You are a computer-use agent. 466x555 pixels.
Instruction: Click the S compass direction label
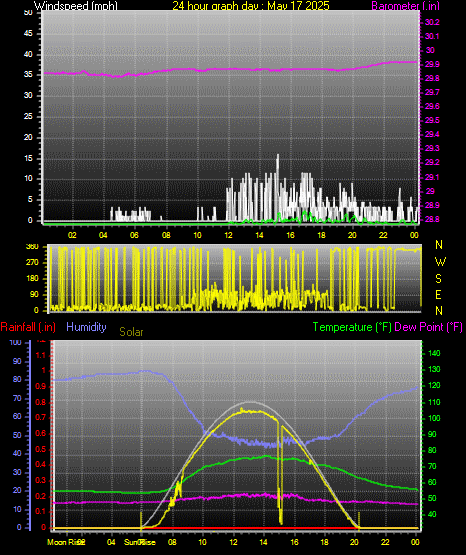[438, 279]
